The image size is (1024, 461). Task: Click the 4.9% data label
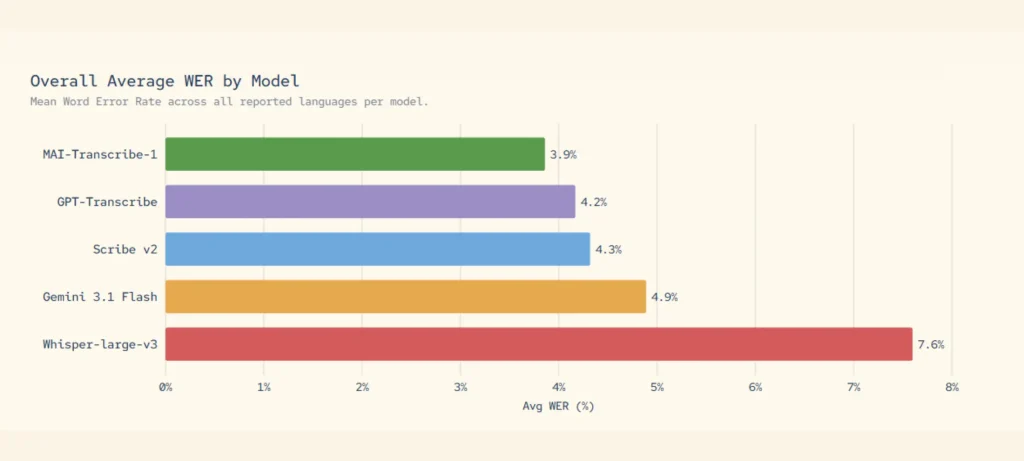click(664, 297)
